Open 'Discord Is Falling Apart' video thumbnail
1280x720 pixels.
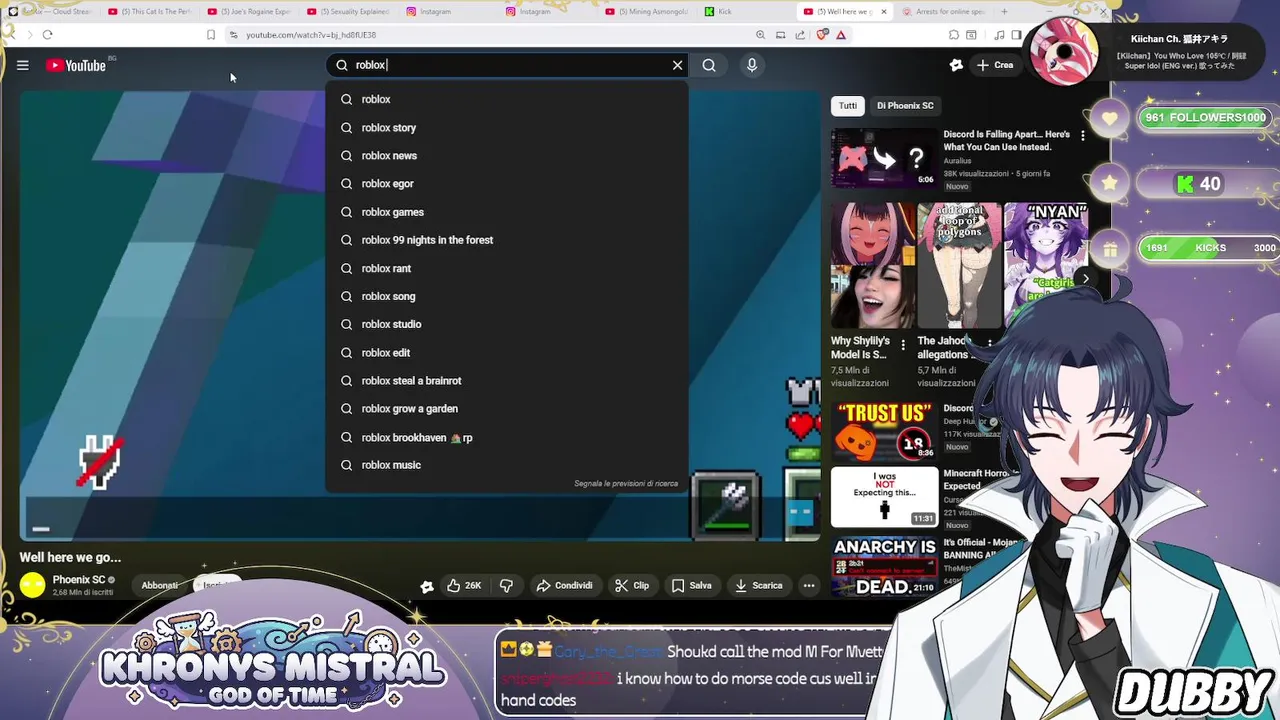pos(884,157)
